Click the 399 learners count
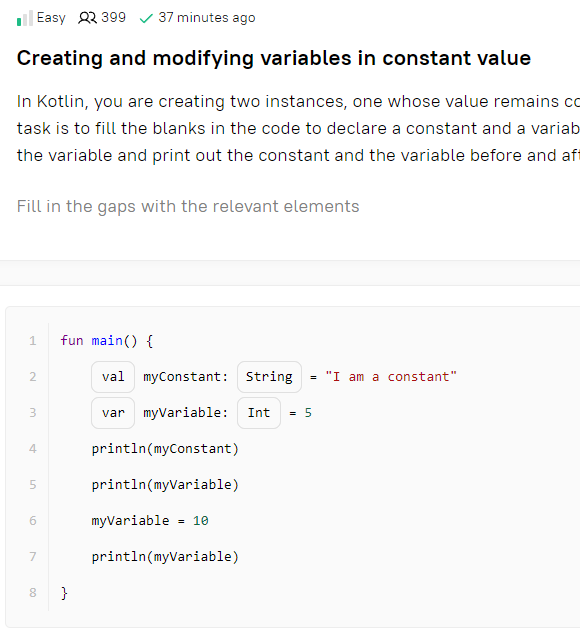 coord(113,18)
